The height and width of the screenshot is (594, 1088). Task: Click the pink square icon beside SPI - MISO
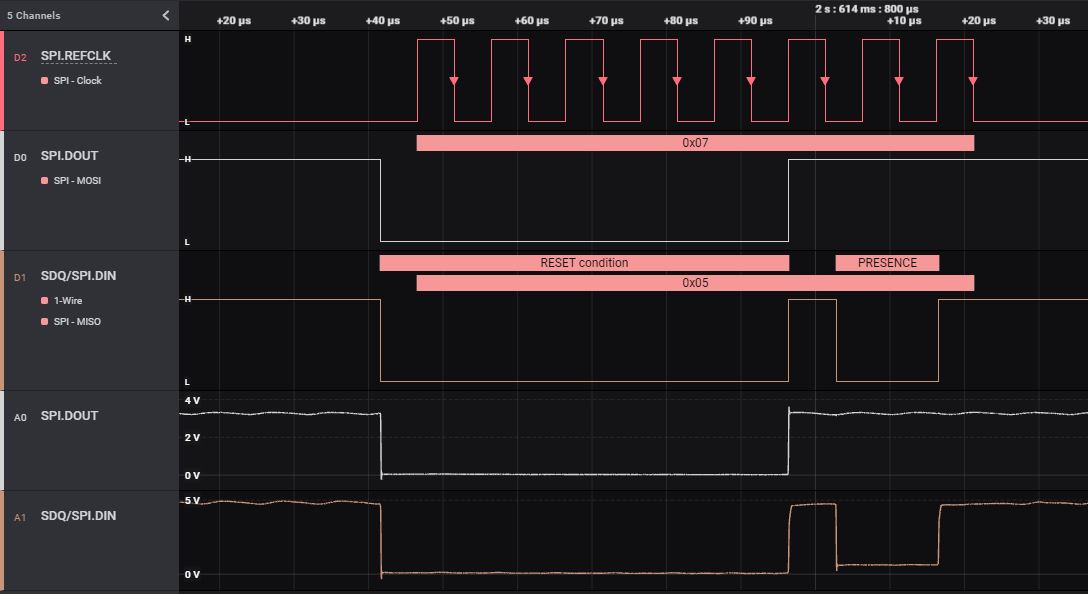point(45,322)
